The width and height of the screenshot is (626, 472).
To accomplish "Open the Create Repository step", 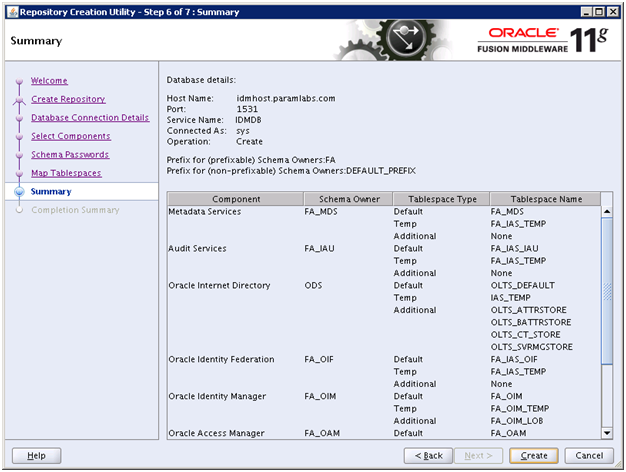I will click(68, 99).
